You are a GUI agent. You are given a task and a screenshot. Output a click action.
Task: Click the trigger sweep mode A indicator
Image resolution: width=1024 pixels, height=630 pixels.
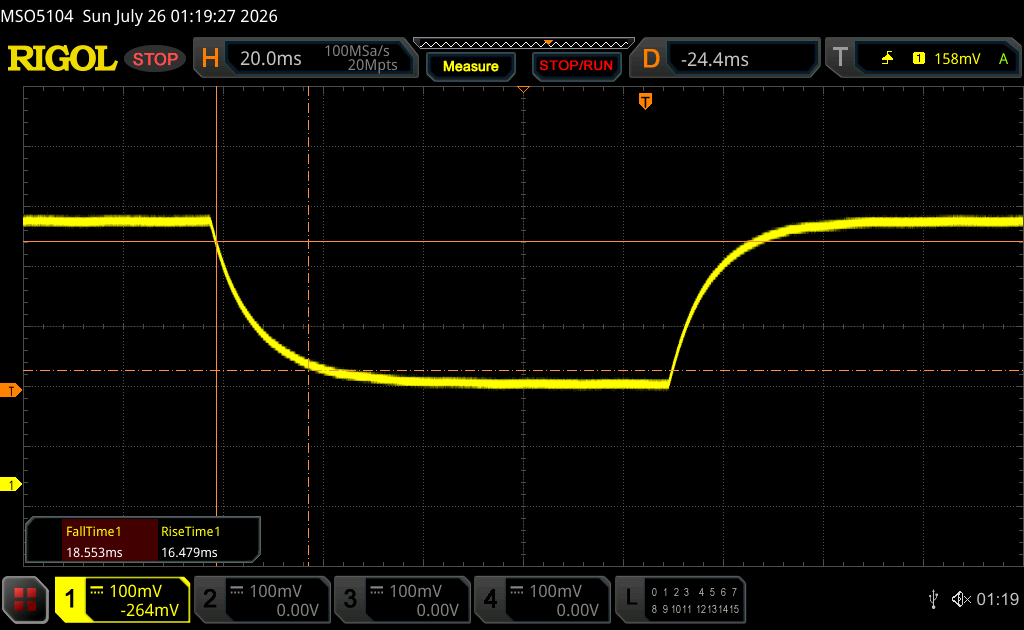1004,59
